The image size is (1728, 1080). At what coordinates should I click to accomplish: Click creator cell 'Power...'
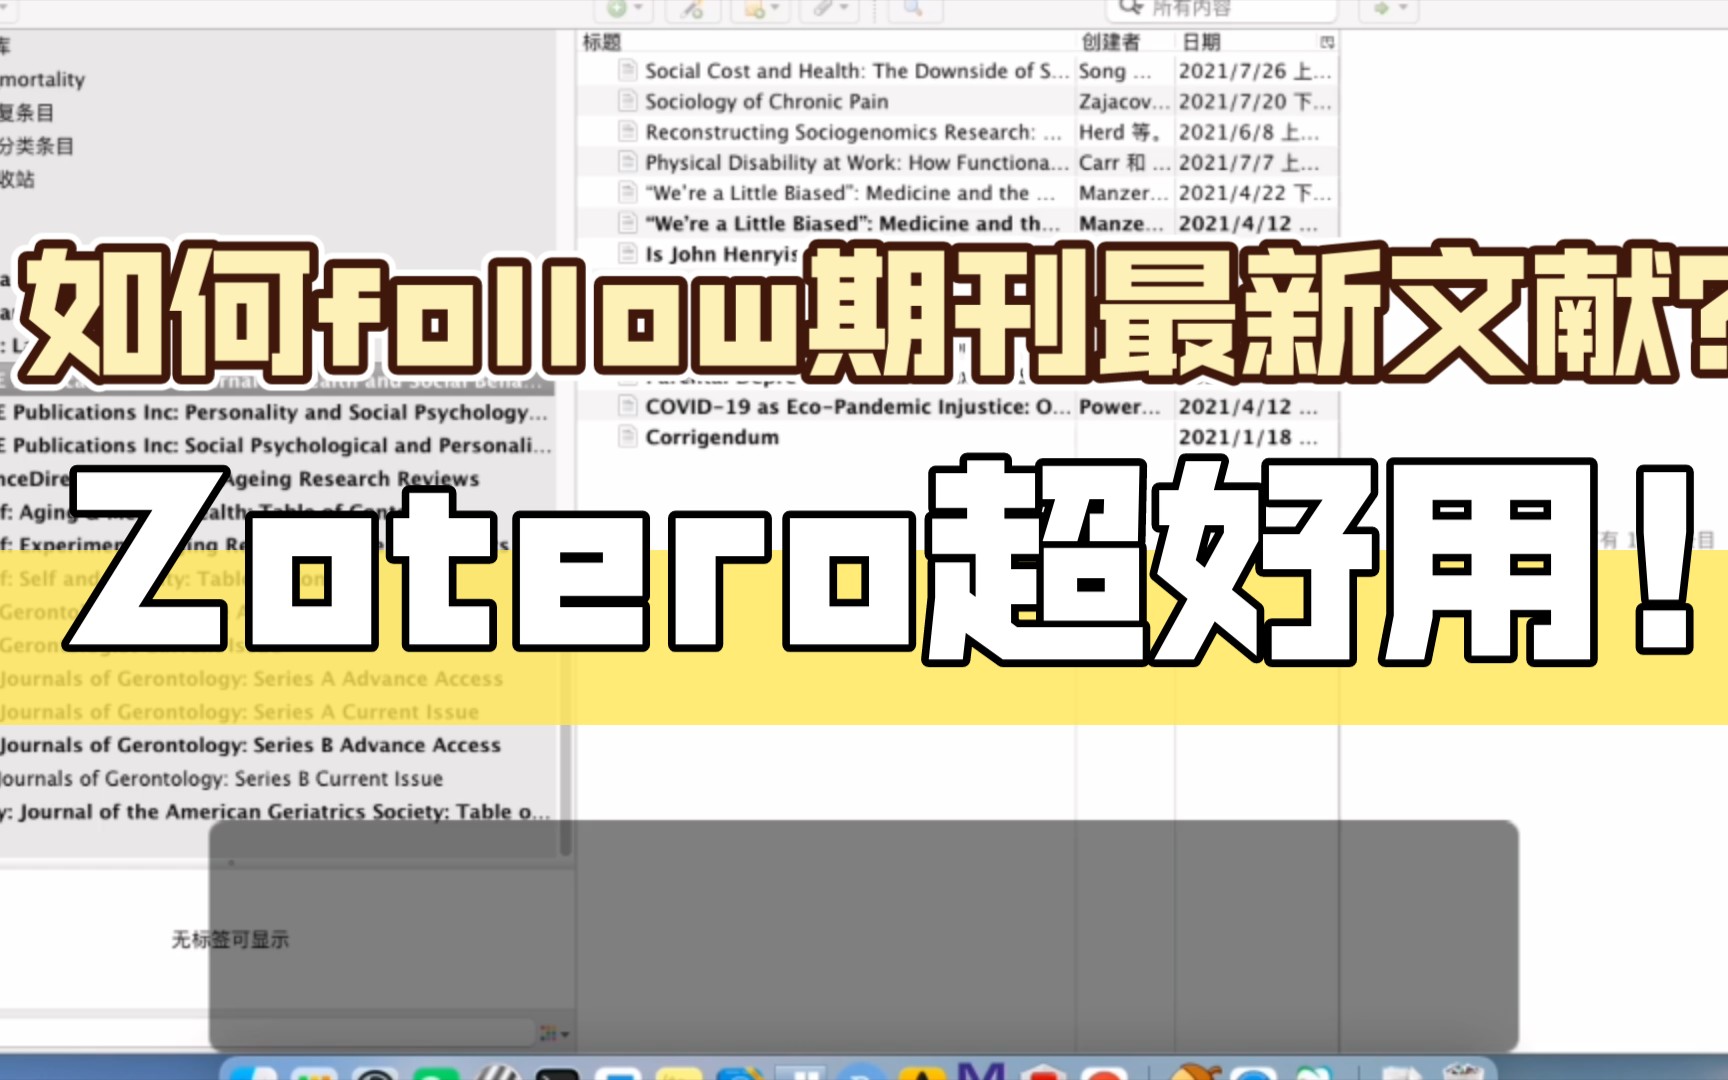click(1120, 406)
